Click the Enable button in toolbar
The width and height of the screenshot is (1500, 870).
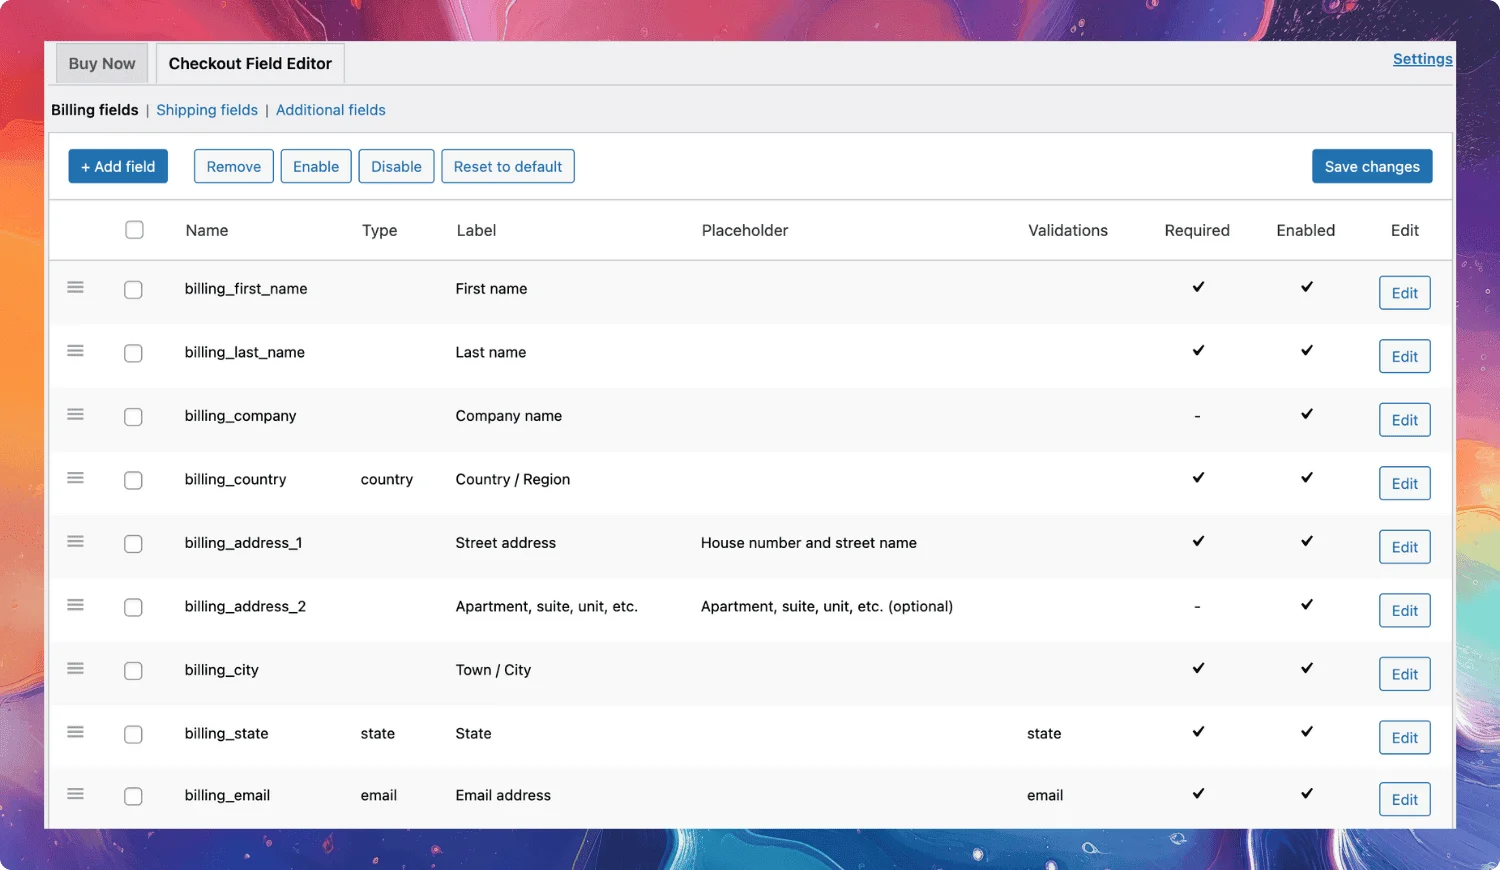pyautogui.click(x=316, y=166)
